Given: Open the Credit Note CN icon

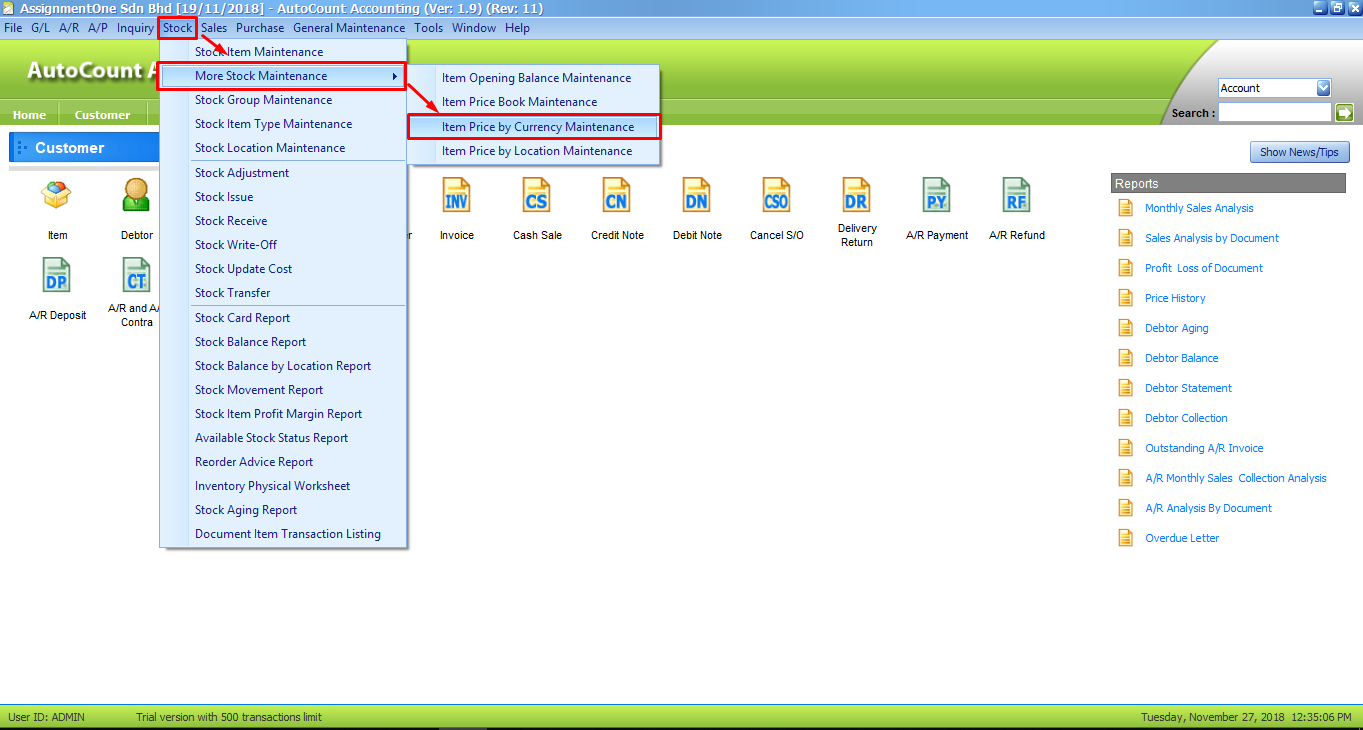Looking at the screenshot, I should coord(617,195).
